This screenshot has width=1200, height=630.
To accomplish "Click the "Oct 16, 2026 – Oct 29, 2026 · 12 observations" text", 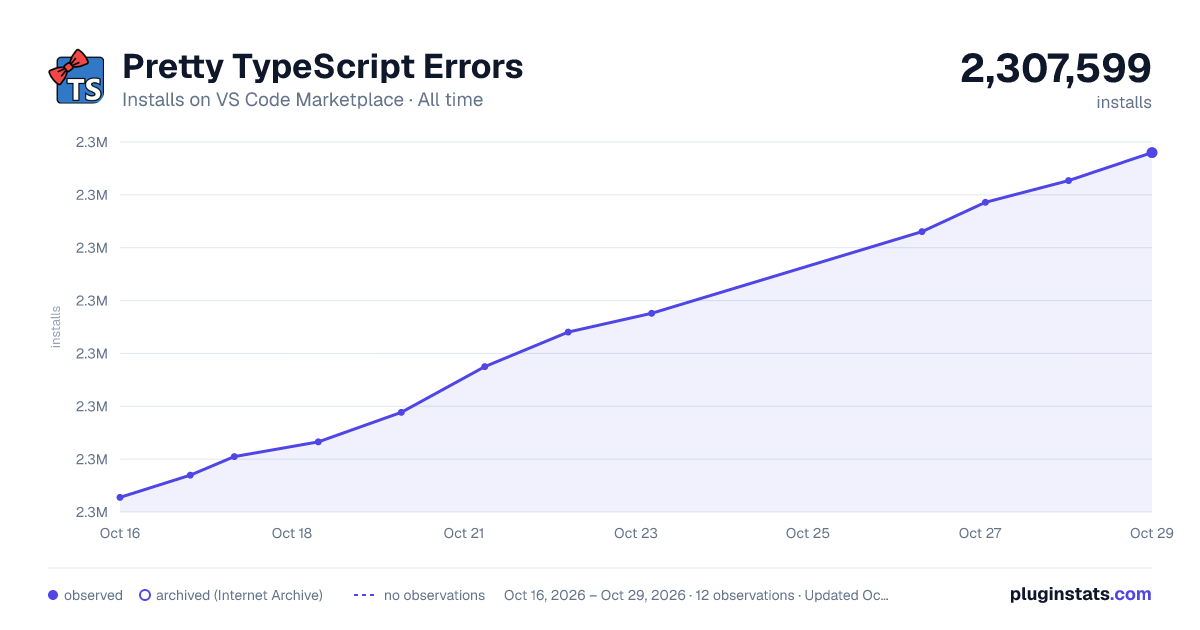I will tap(649, 595).
